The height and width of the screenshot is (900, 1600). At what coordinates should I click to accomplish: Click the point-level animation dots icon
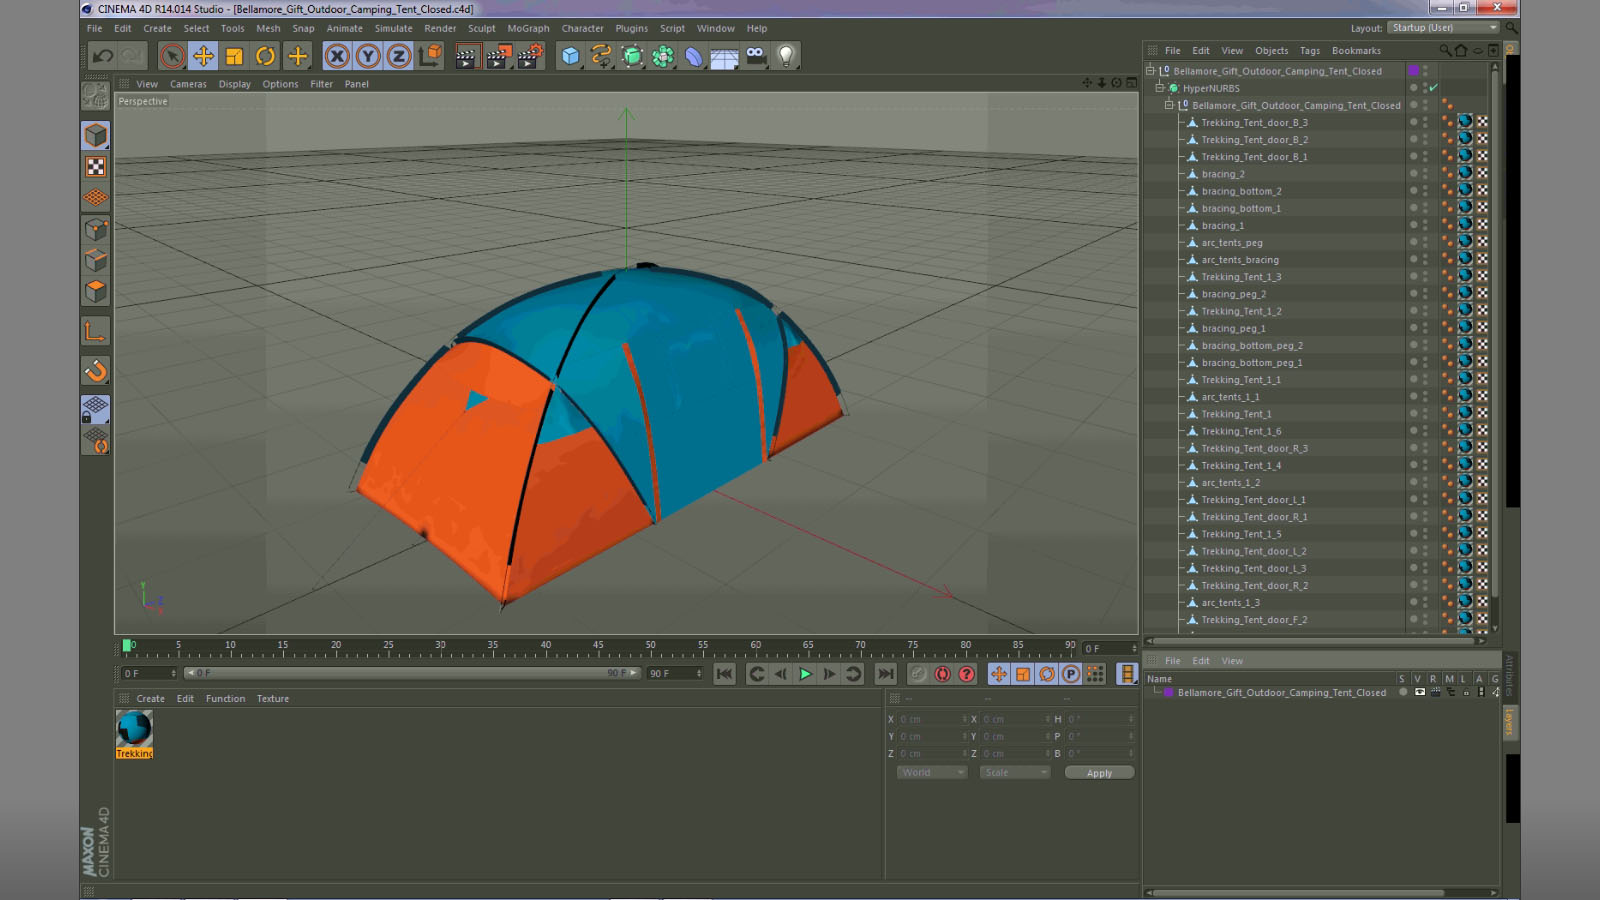click(x=1096, y=674)
